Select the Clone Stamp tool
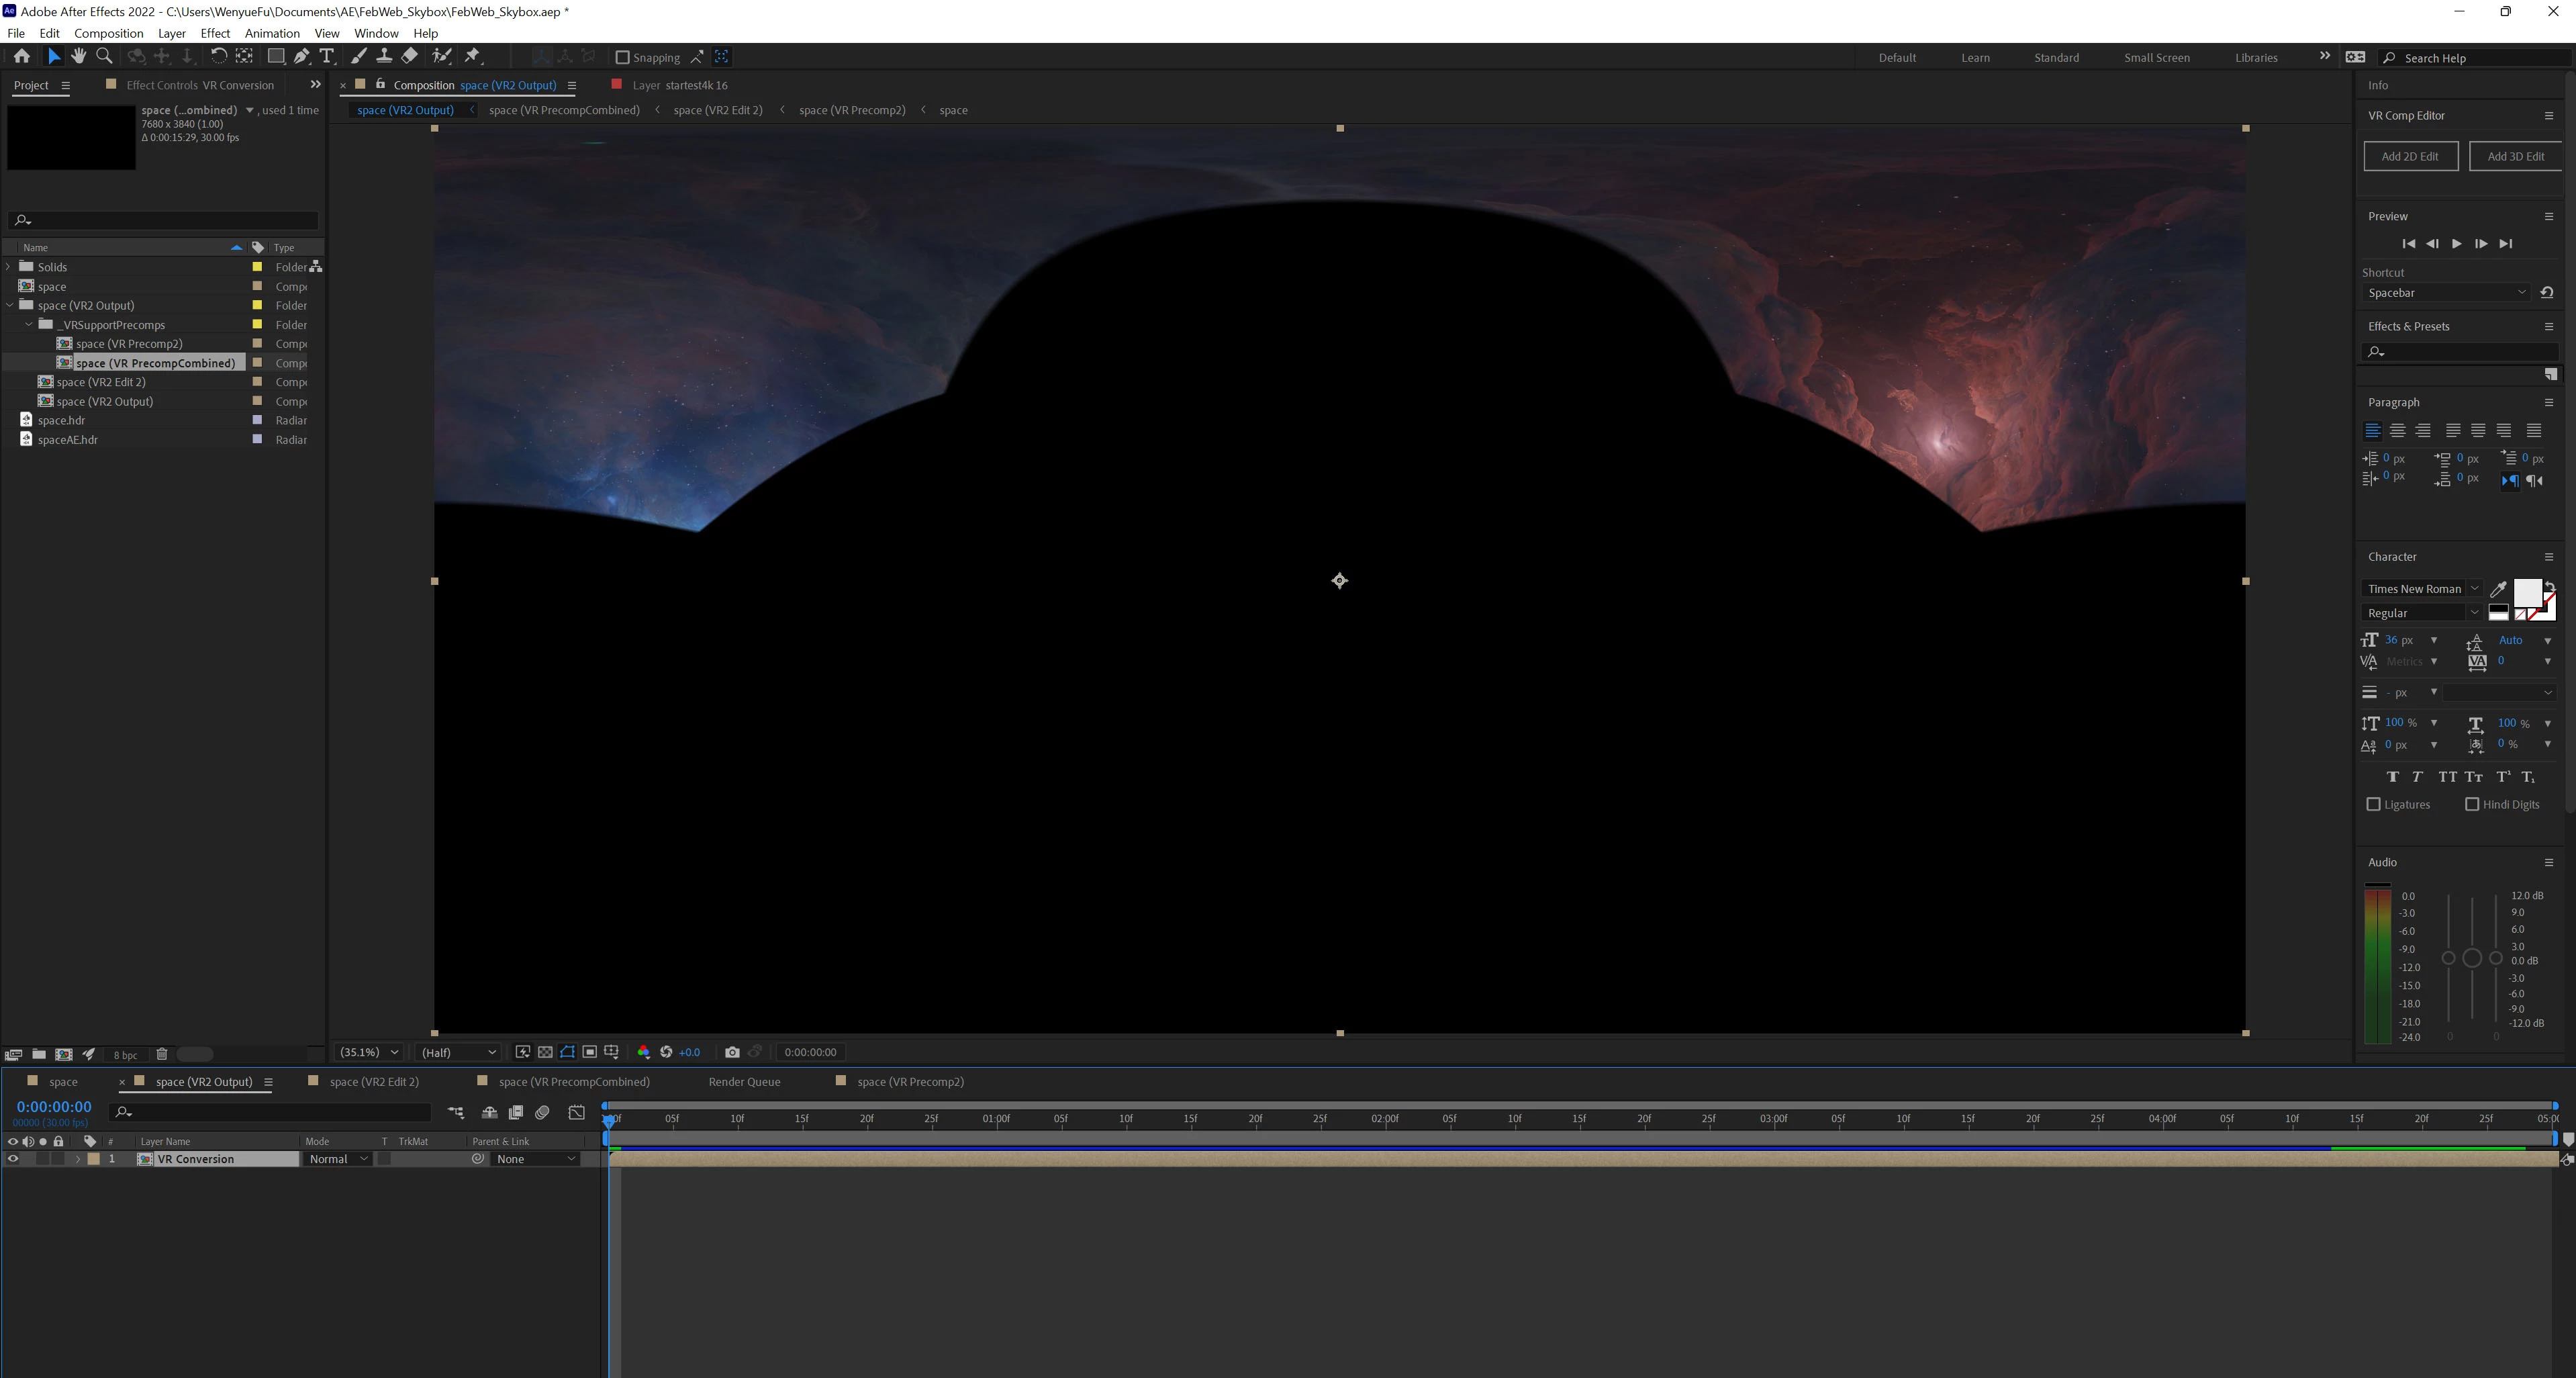 pyautogui.click(x=384, y=57)
